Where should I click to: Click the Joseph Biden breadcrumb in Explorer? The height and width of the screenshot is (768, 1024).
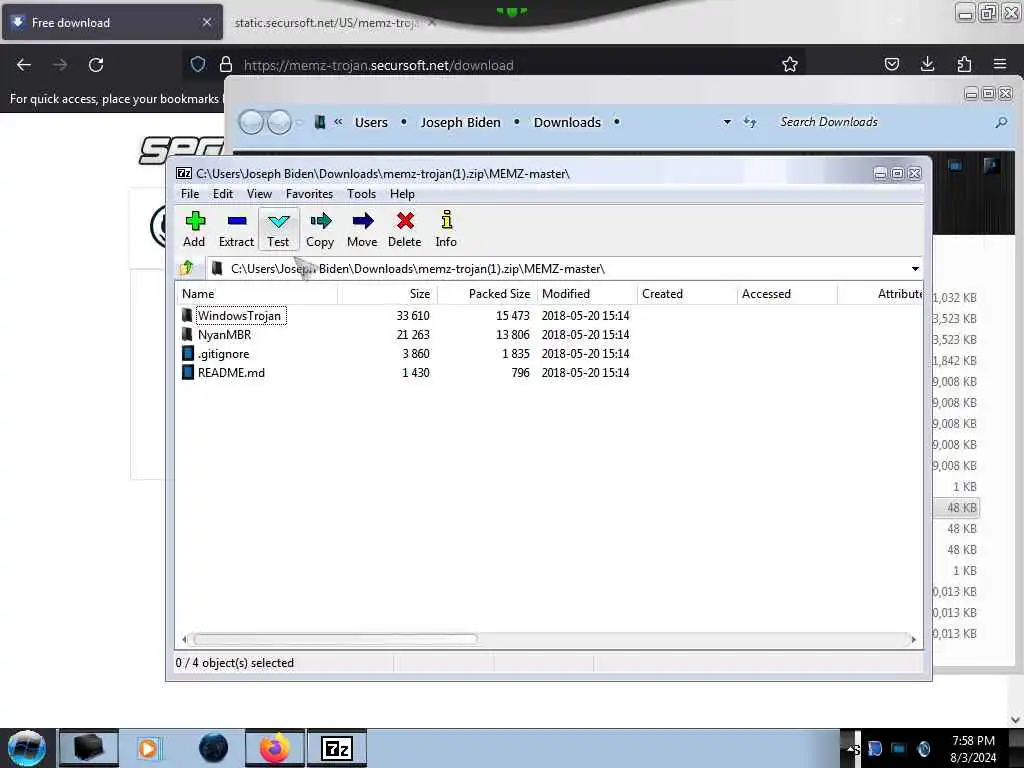point(460,122)
